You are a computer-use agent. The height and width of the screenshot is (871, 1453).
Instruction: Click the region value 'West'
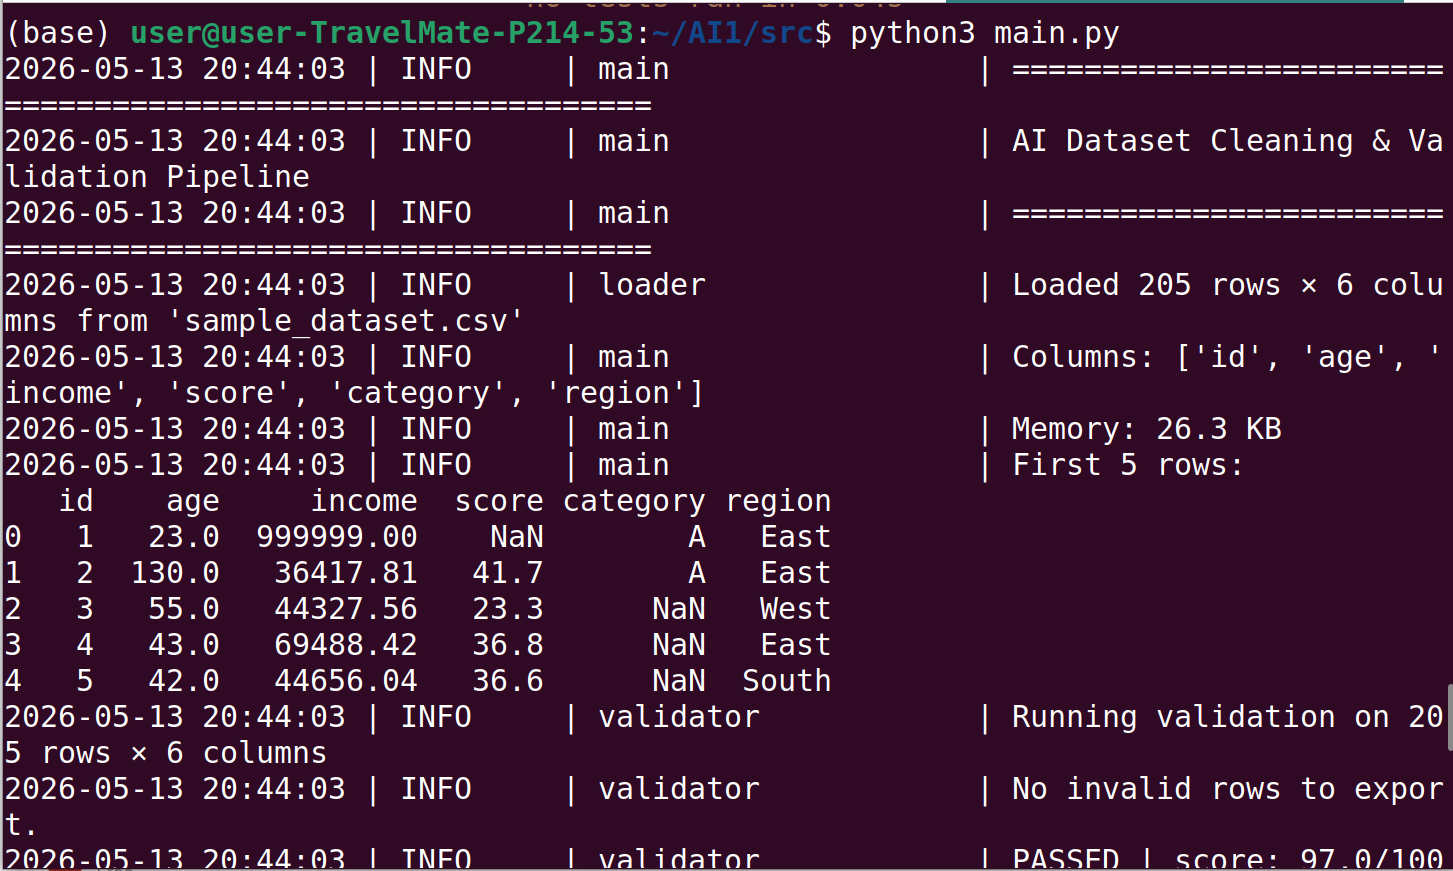[x=795, y=609]
